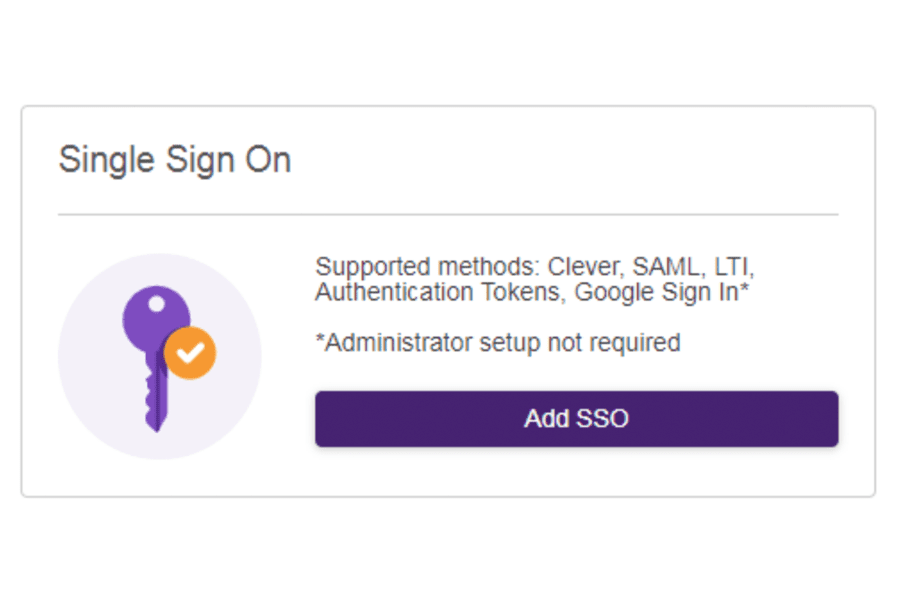Click the teeth of the key blade

(149, 399)
